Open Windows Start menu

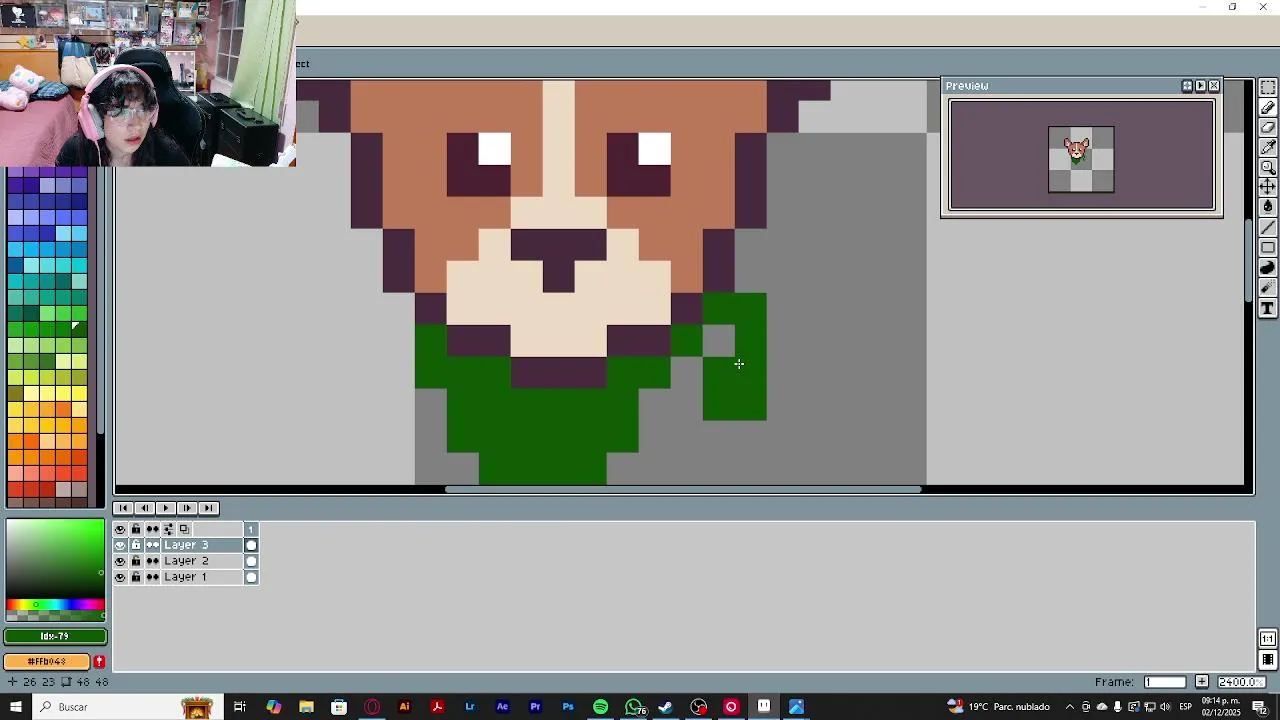click(x=16, y=707)
